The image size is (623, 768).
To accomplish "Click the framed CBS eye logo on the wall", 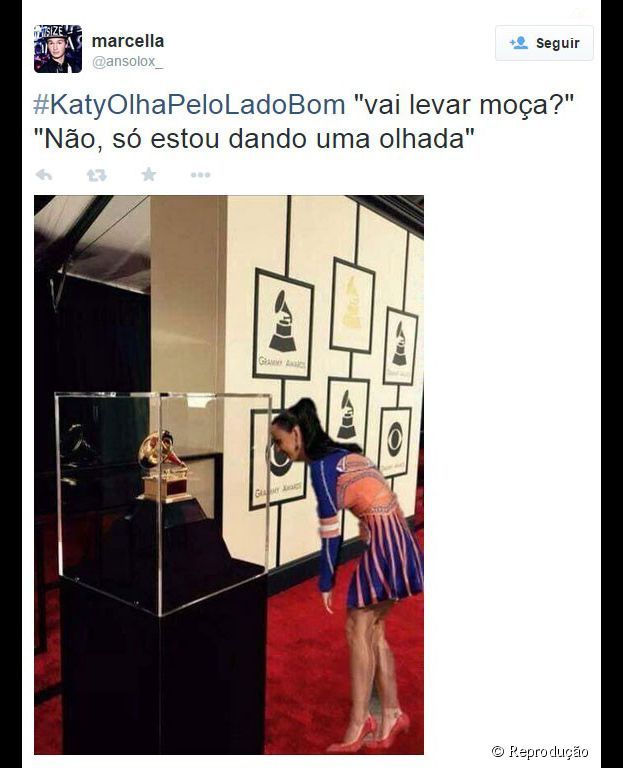I will point(395,441).
